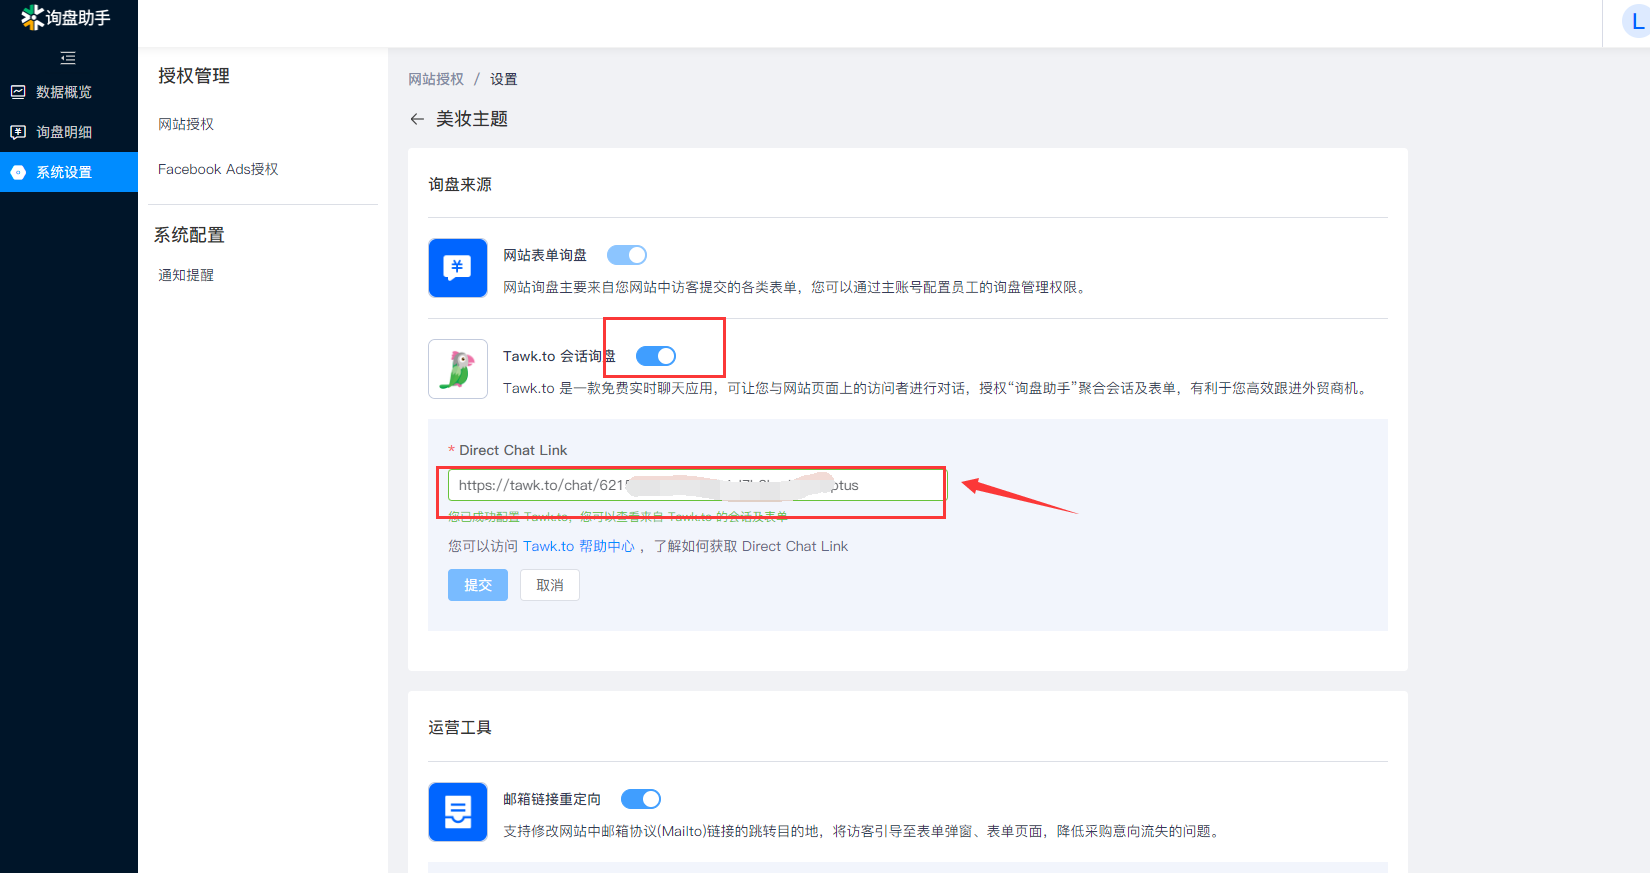
Task: Open the user avatar in top right
Action: click(x=1636, y=20)
